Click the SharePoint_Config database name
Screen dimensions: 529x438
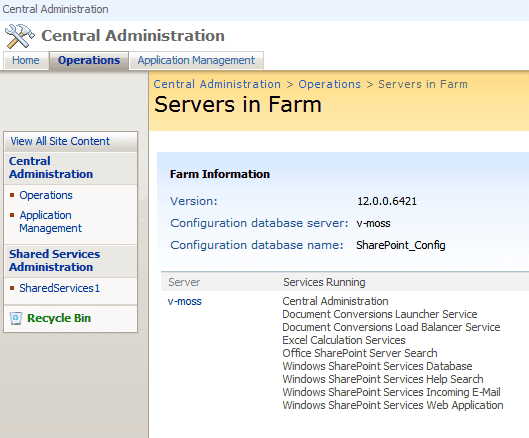401,245
